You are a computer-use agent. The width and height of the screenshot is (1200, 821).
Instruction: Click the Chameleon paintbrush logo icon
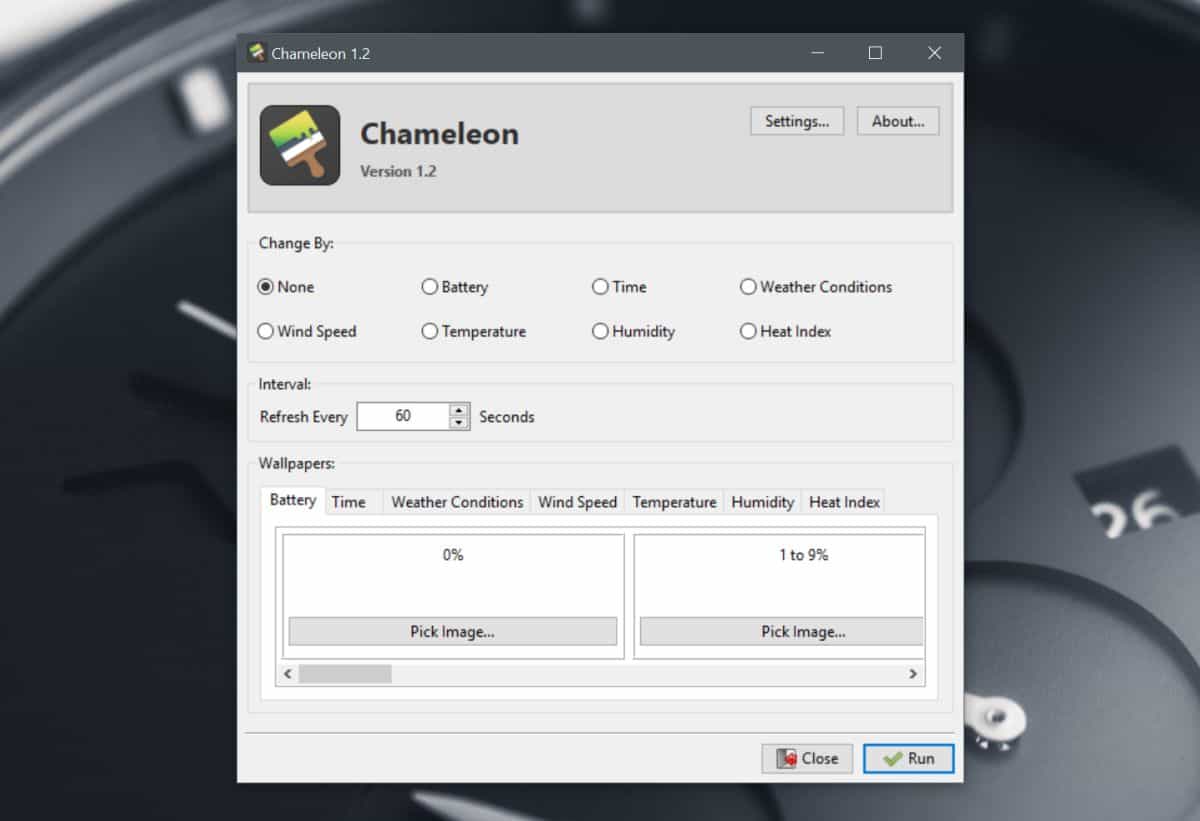point(300,145)
